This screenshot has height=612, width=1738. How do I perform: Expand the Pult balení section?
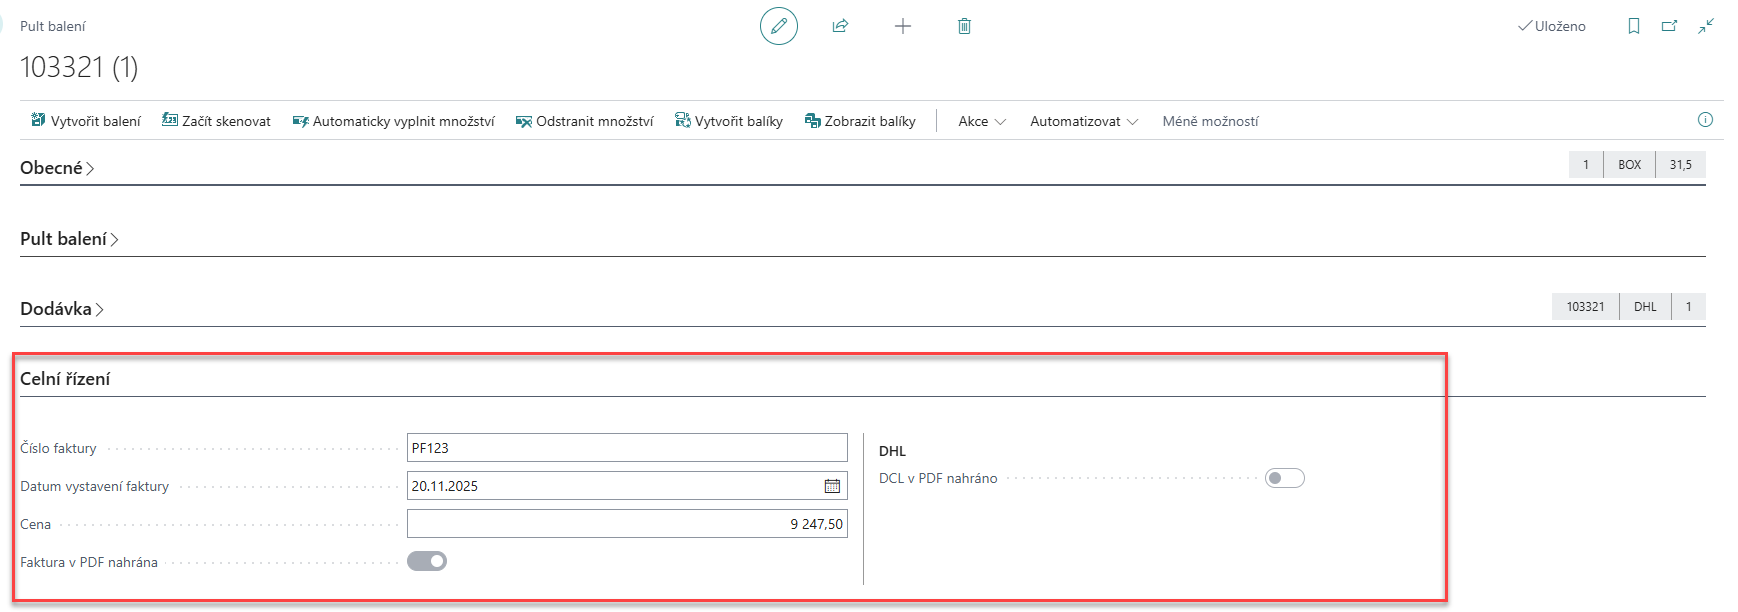click(69, 239)
